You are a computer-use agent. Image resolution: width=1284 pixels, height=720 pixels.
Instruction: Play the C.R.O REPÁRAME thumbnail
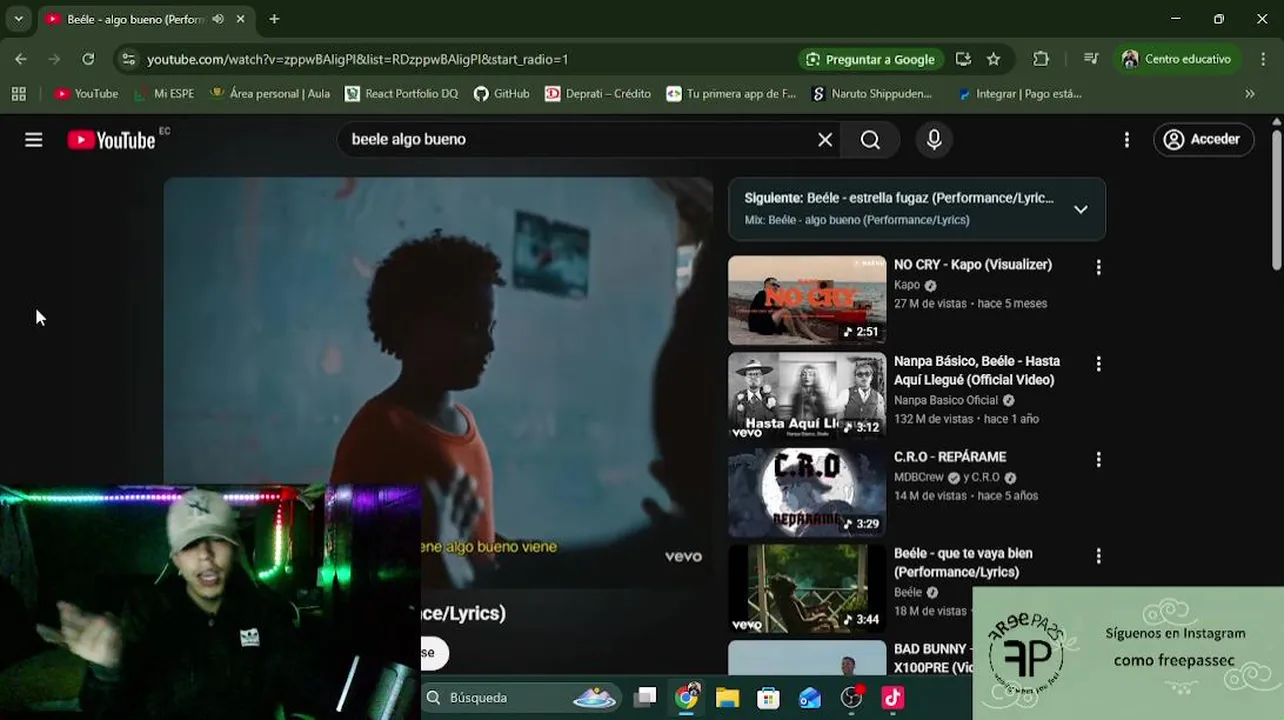807,492
